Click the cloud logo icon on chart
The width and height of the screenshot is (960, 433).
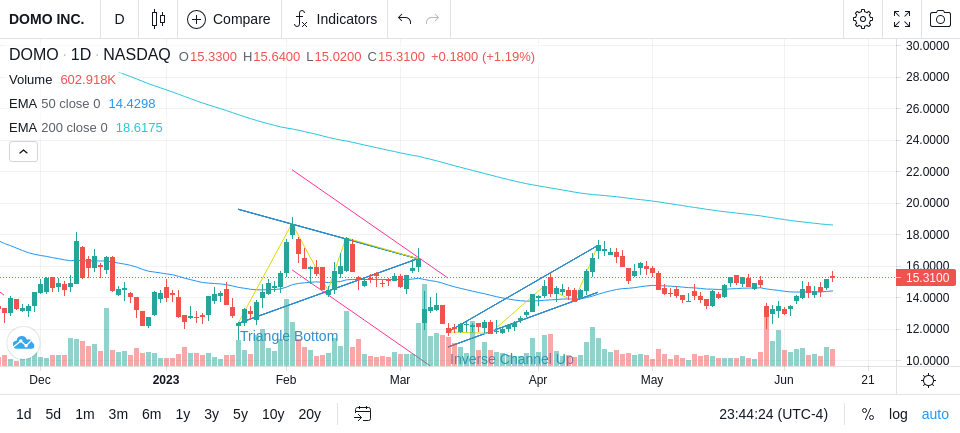pos(23,343)
